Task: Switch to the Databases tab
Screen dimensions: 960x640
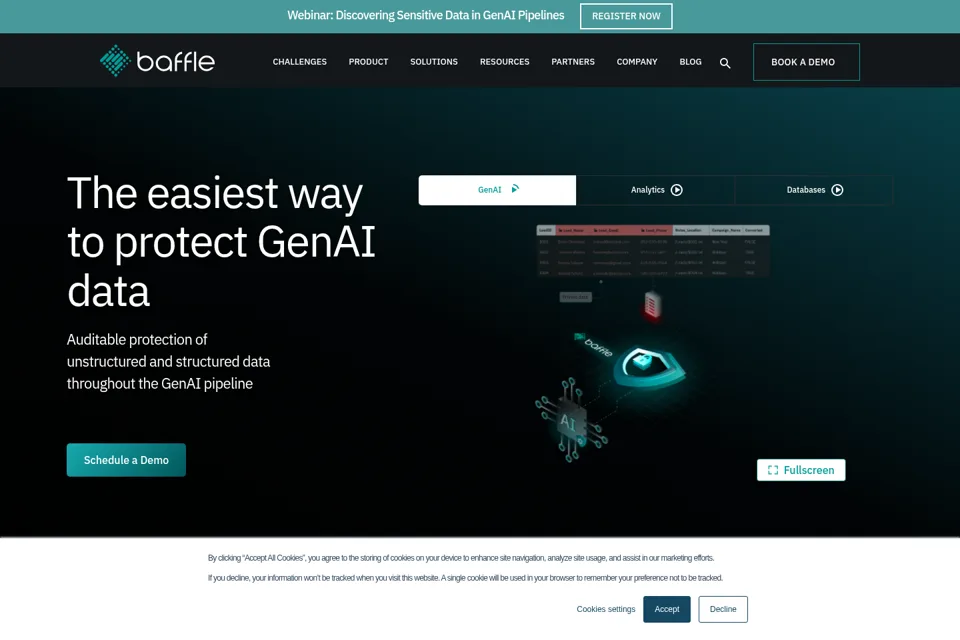Action: click(814, 190)
